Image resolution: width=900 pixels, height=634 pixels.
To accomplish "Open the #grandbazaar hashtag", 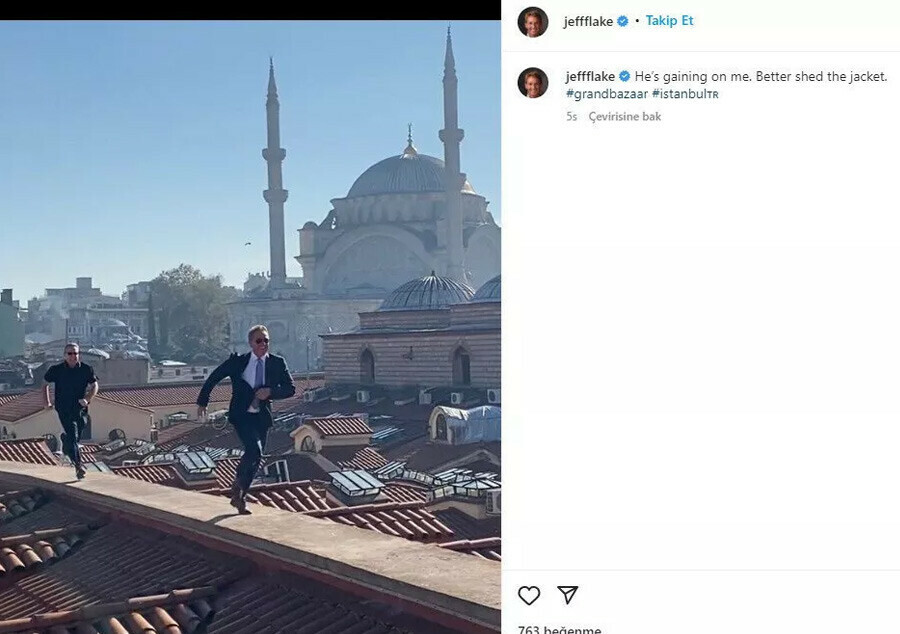I will tap(605, 94).
